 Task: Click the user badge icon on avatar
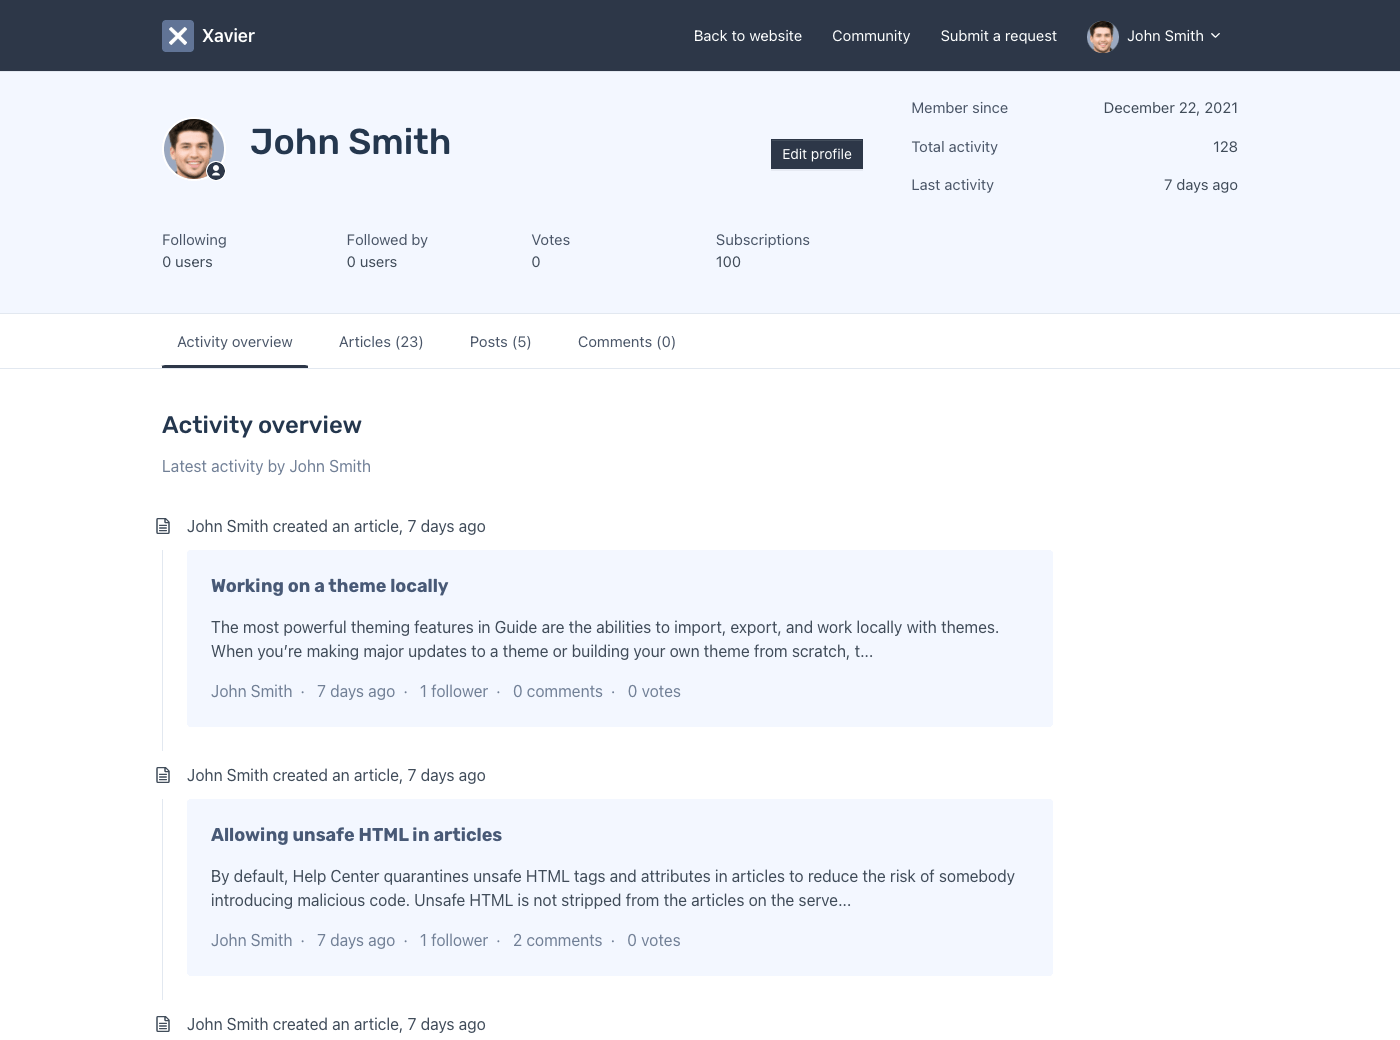216,171
